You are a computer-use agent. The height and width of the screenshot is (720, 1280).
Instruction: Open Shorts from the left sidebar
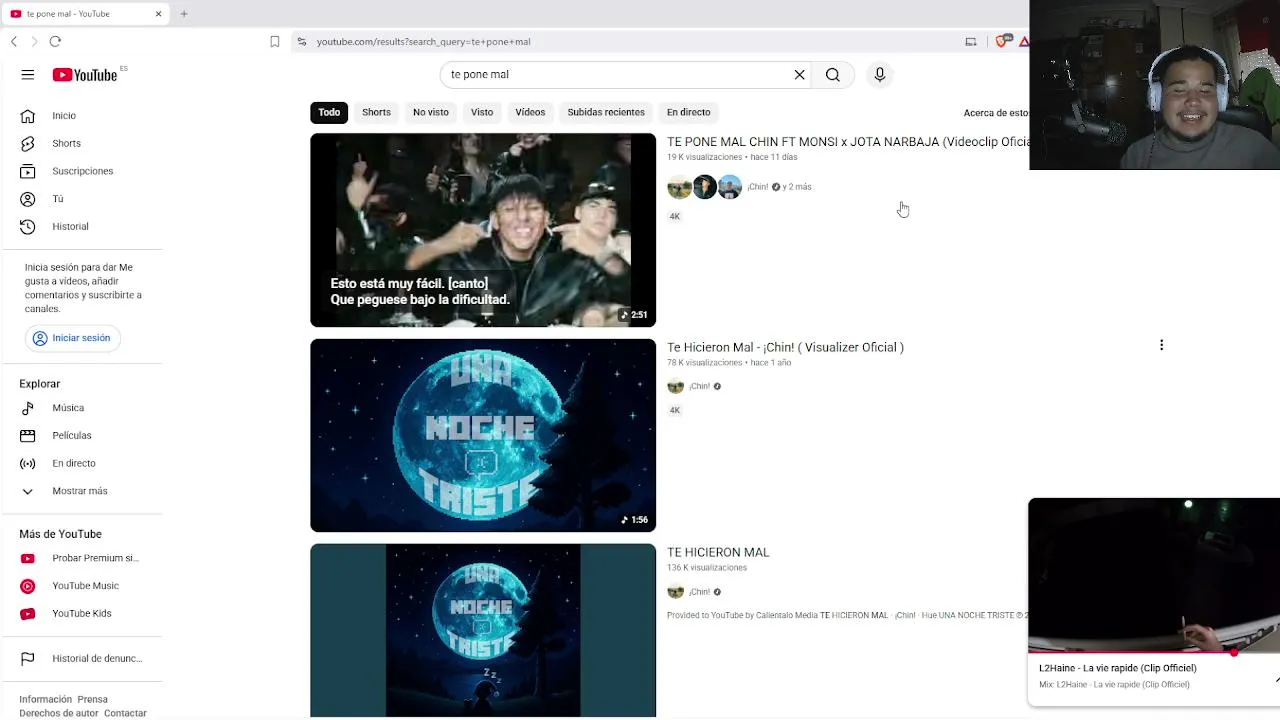[84, 143]
